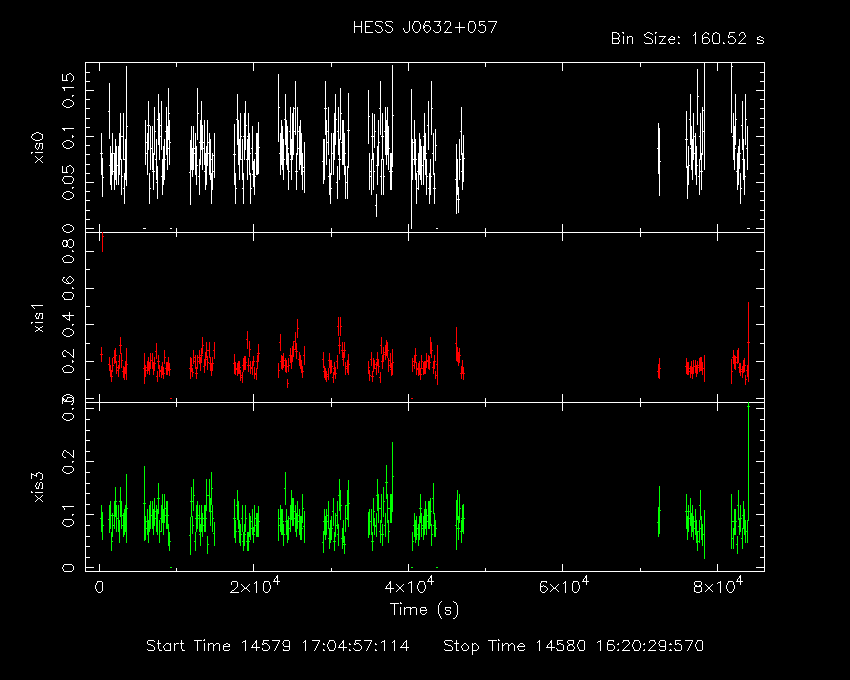Click the "0.2" tick label on xis3 axis
Screen dimensions: 850x680
pyautogui.click(x=68, y=461)
